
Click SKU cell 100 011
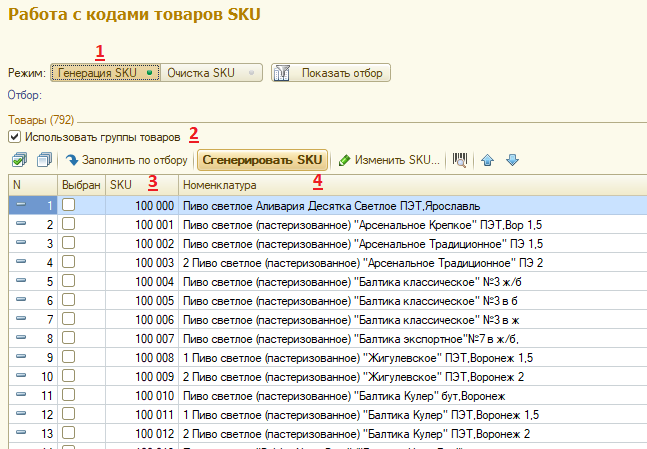click(x=142, y=414)
